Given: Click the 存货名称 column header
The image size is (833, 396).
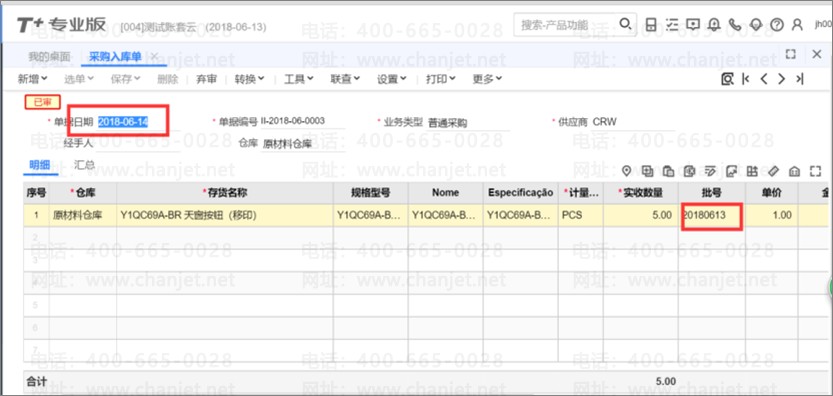Looking at the screenshot, I should (x=225, y=192).
